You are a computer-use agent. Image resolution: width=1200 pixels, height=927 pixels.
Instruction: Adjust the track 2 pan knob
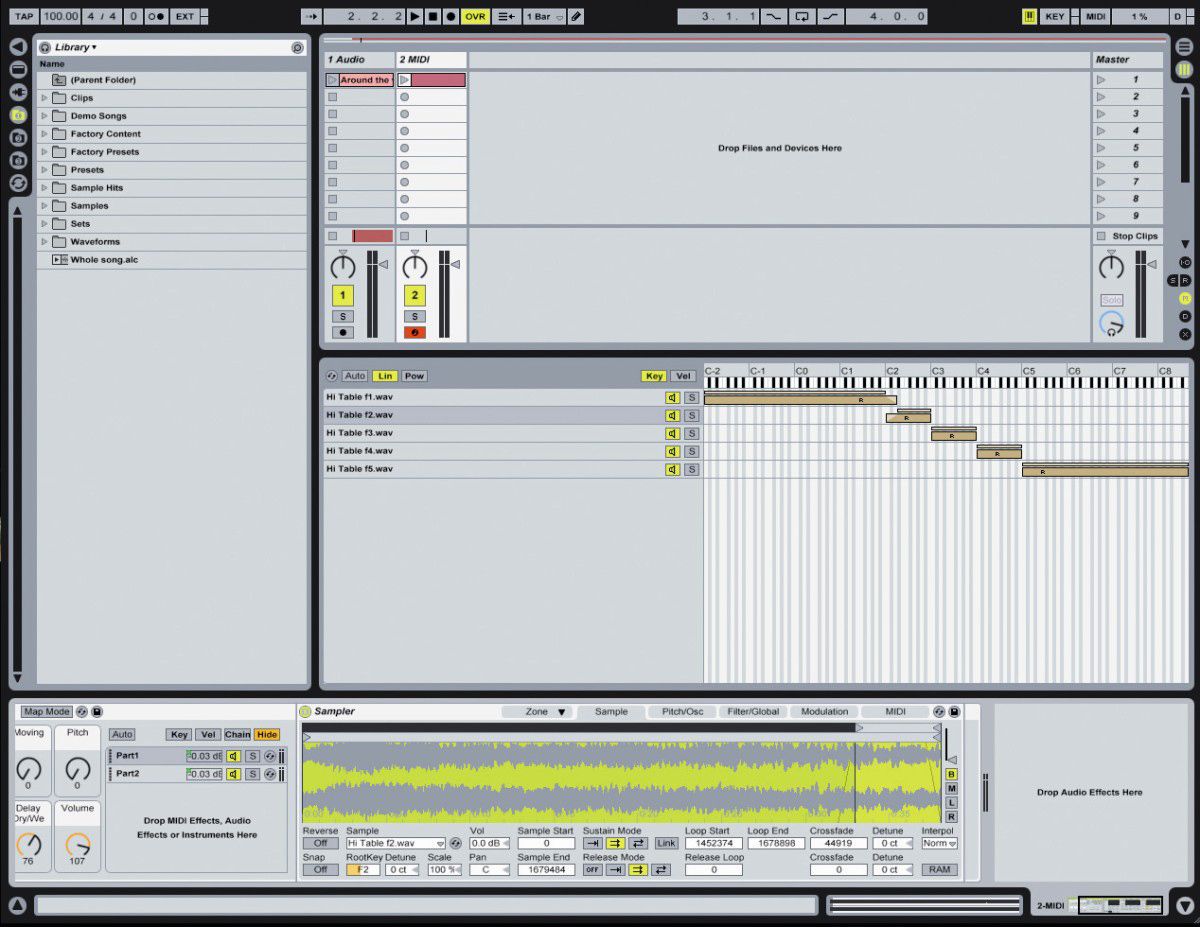pyautogui.click(x=415, y=266)
